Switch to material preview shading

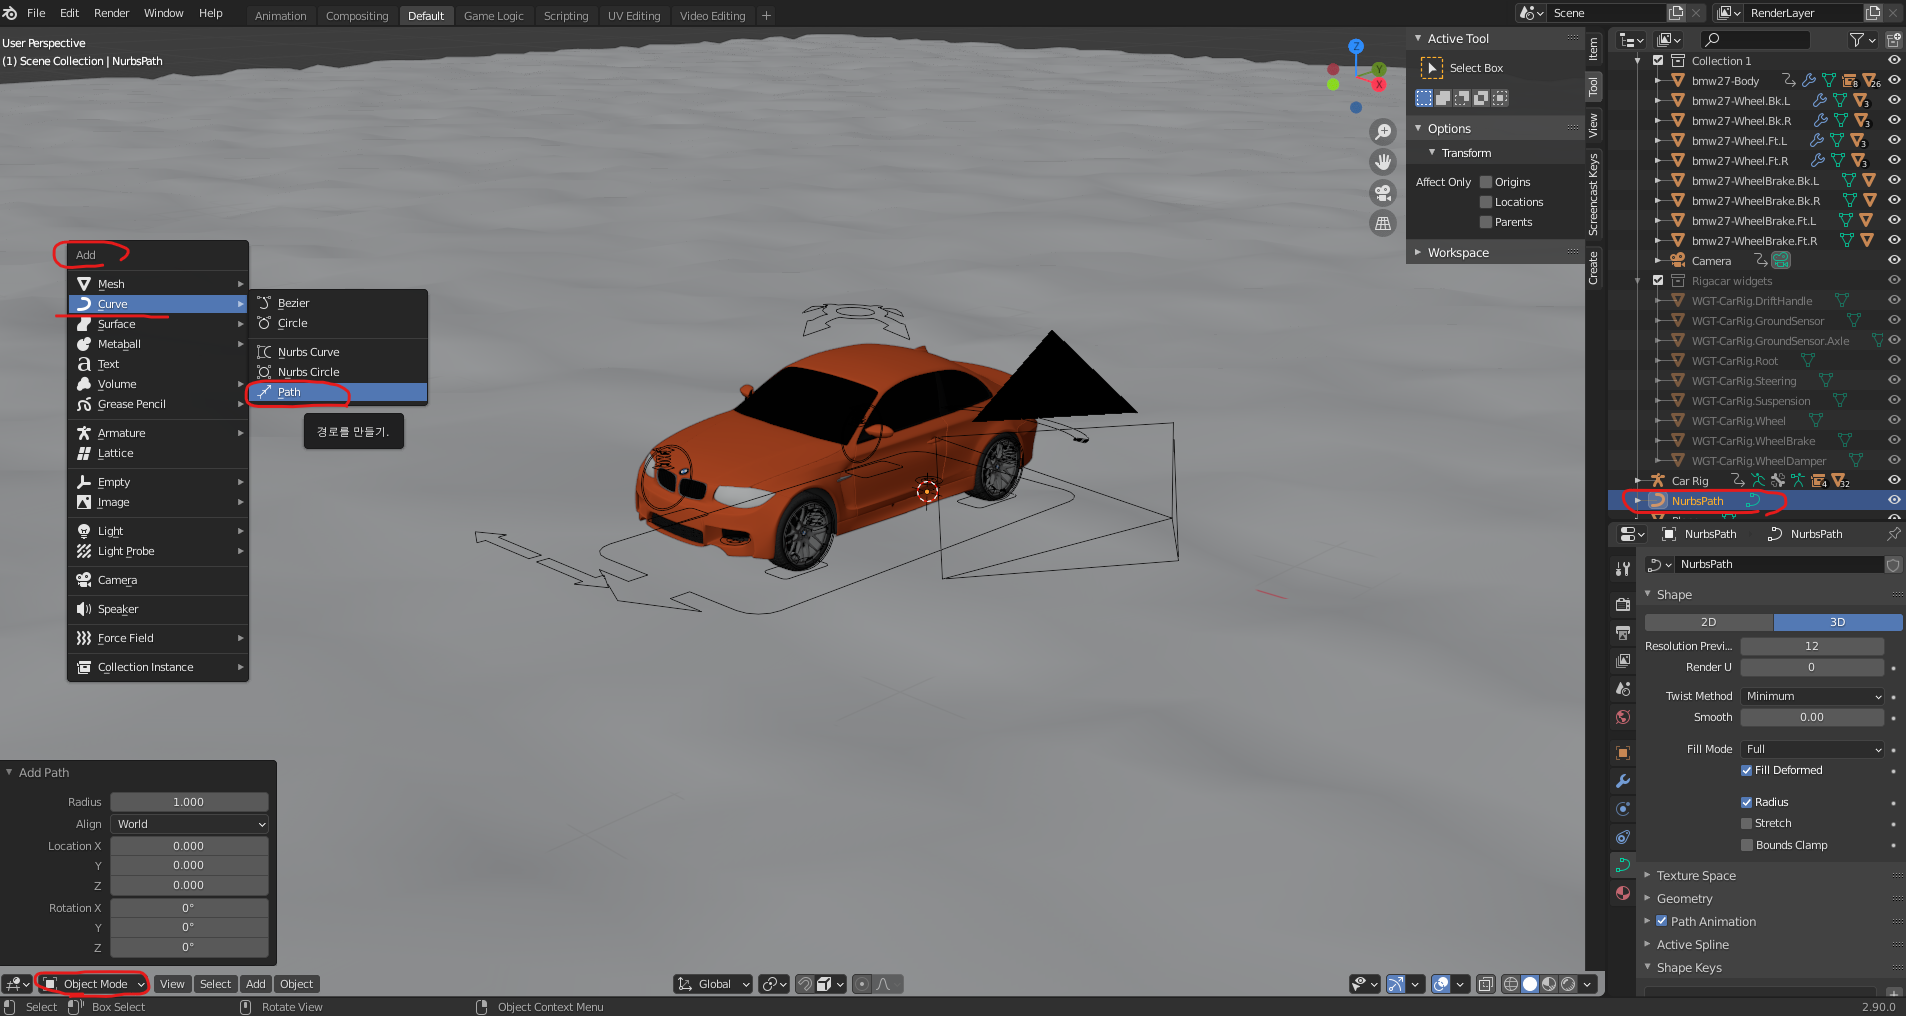pos(1549,984)
